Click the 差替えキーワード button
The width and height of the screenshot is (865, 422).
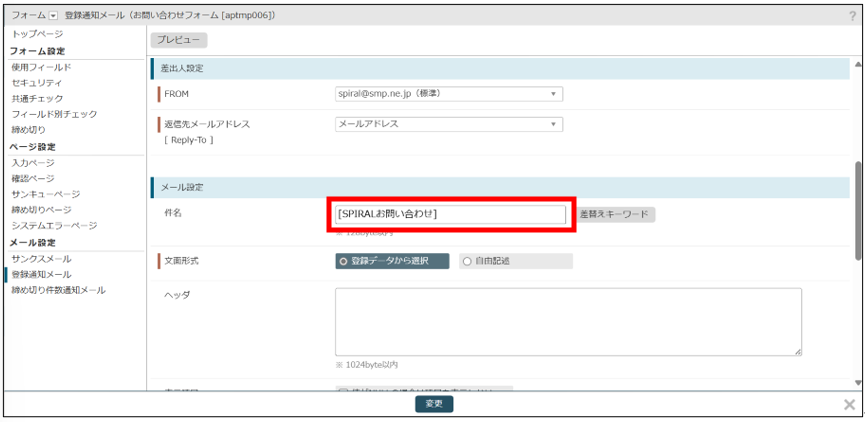click(x=616, y=215)
